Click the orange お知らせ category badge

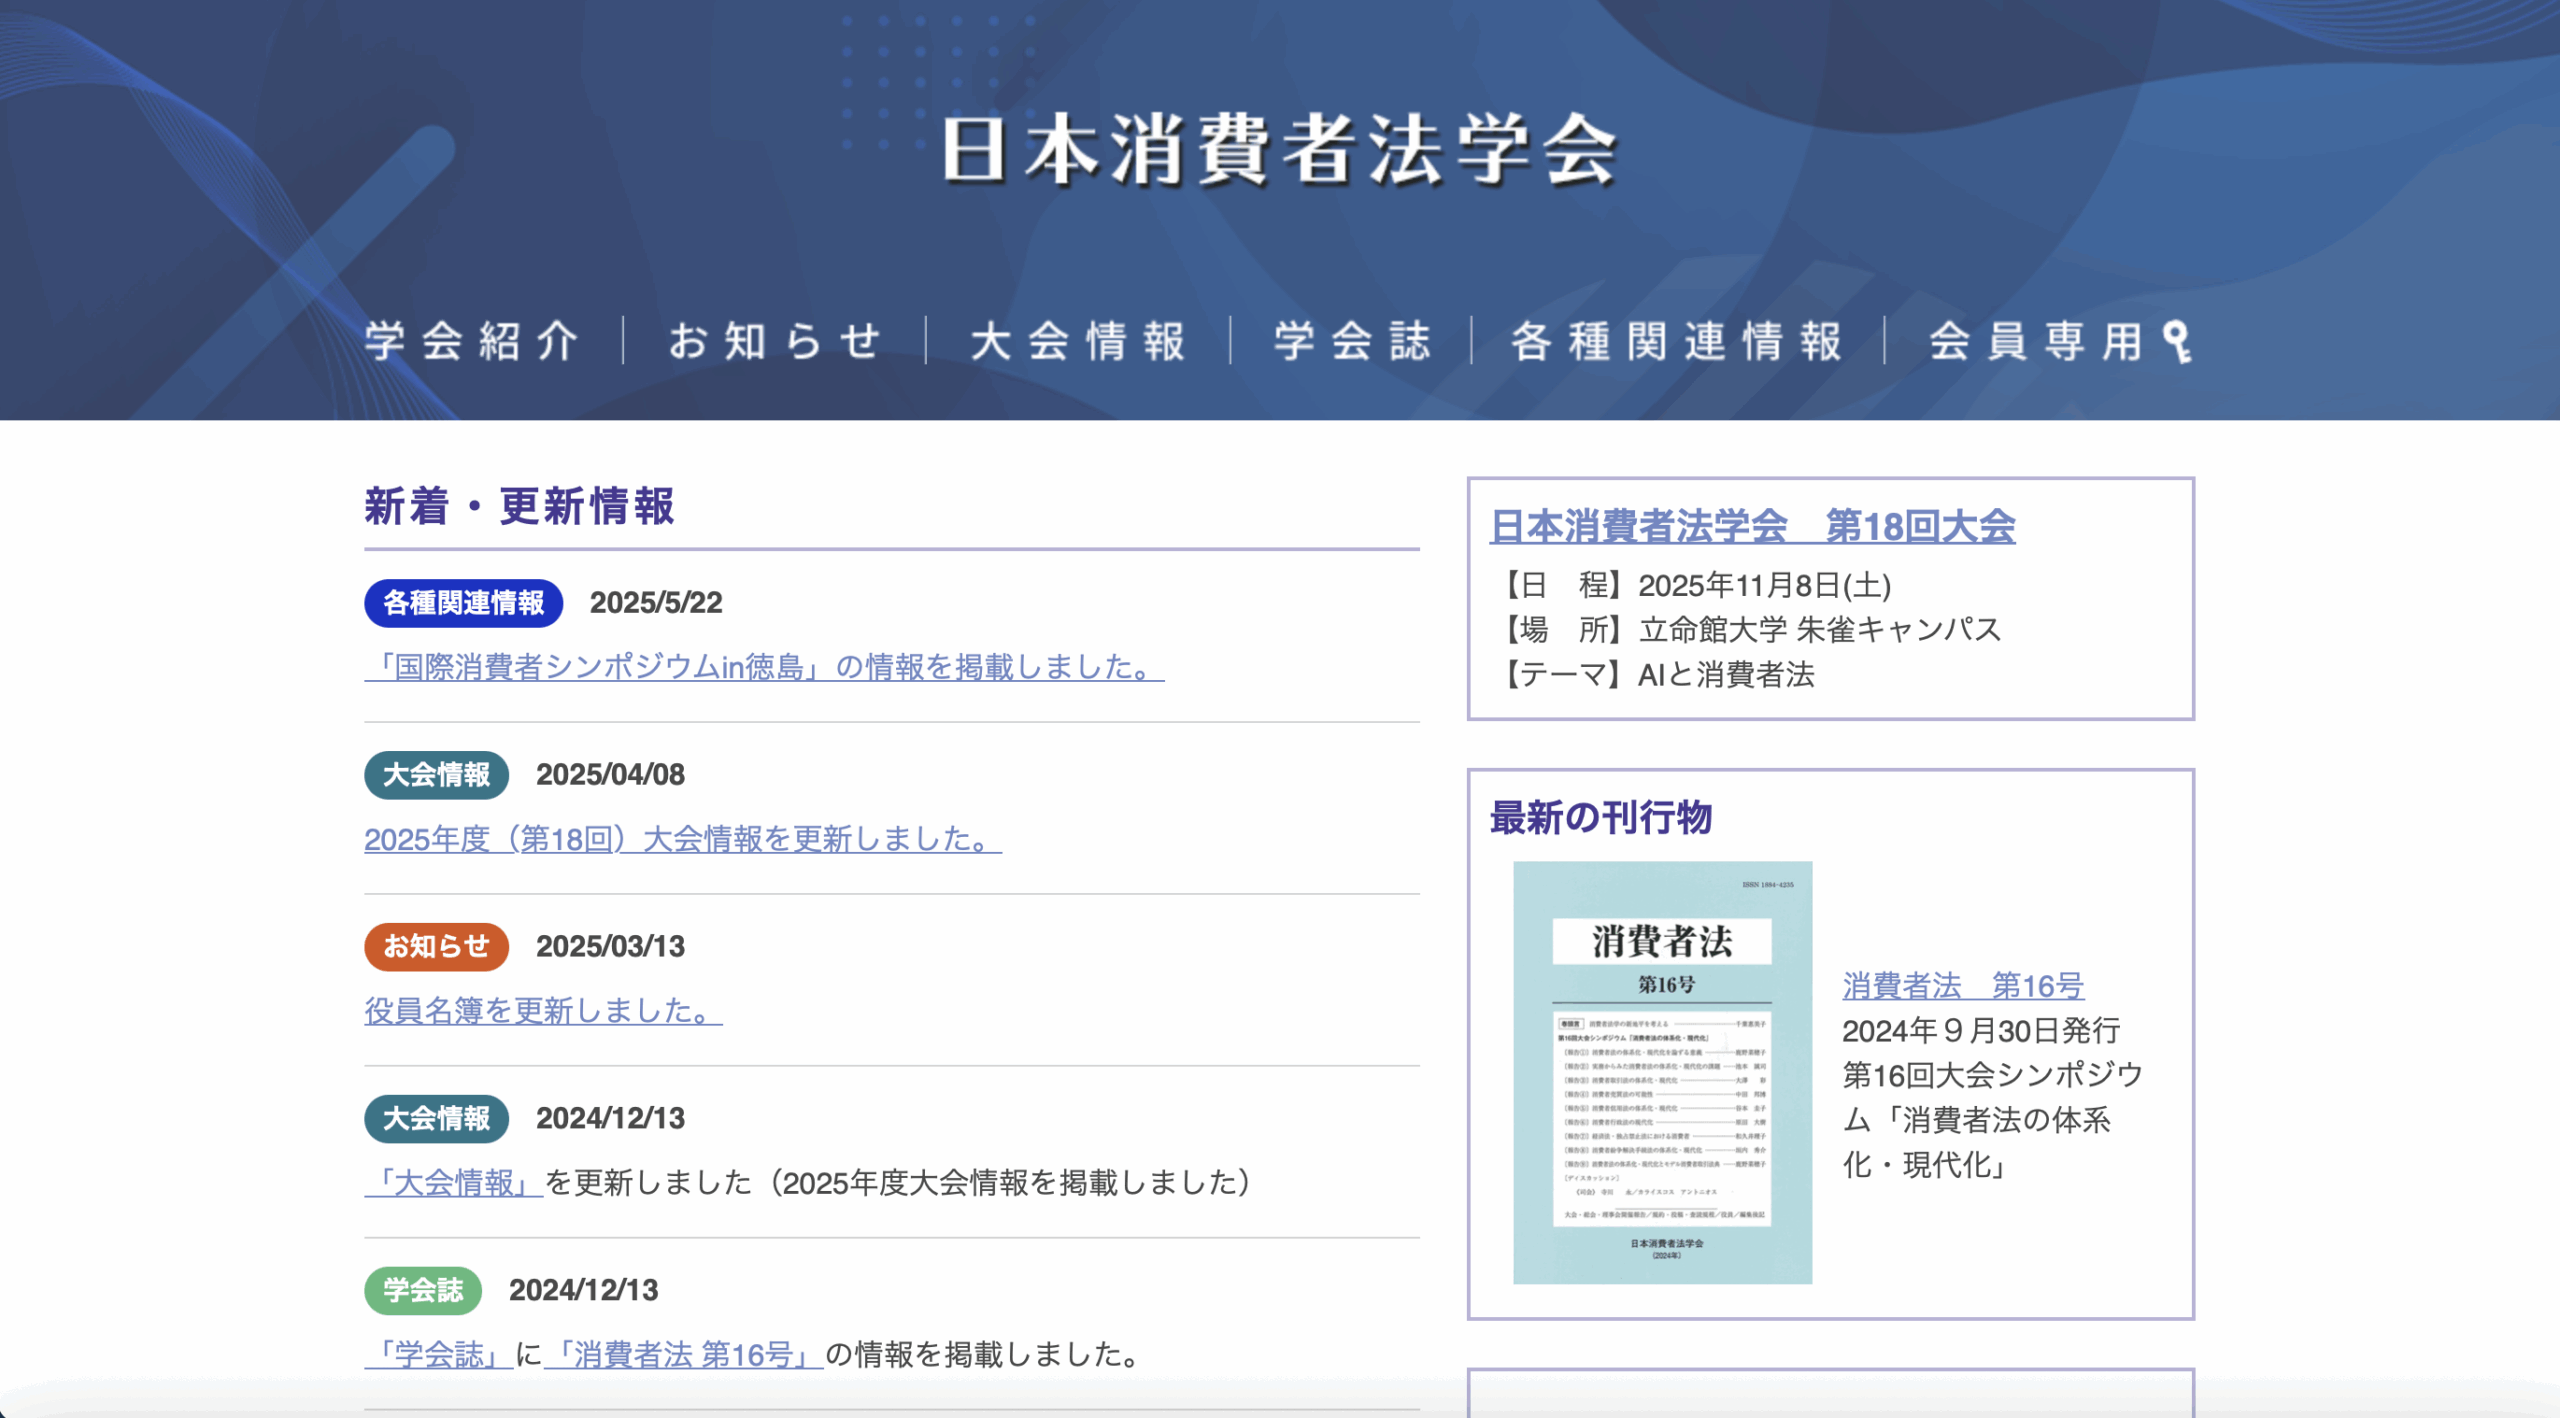pyautogui.click(x=435, y=945)
